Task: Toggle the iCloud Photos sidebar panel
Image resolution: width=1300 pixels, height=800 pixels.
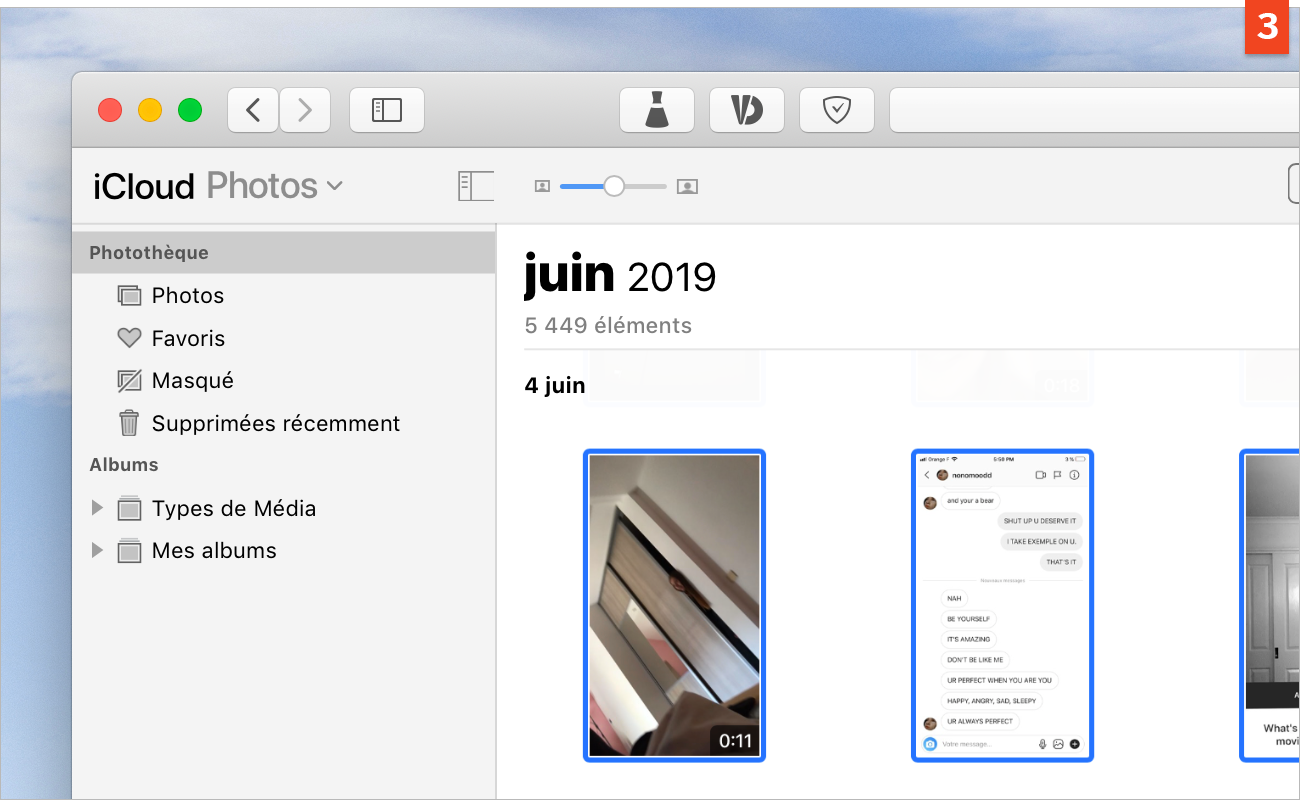Action: coord(476,186)
